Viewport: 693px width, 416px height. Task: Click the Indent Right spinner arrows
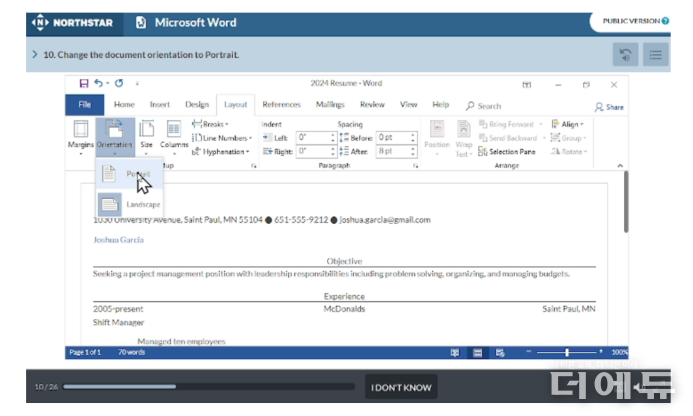tap(333, 151)
